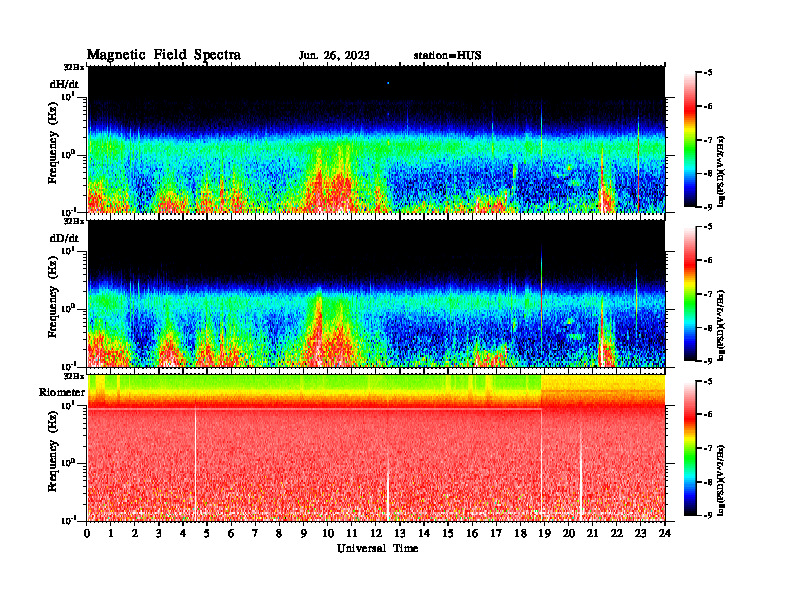The image size is (792, 612).
Task: Click the "Universal Time" axis title
Action: 377,548
